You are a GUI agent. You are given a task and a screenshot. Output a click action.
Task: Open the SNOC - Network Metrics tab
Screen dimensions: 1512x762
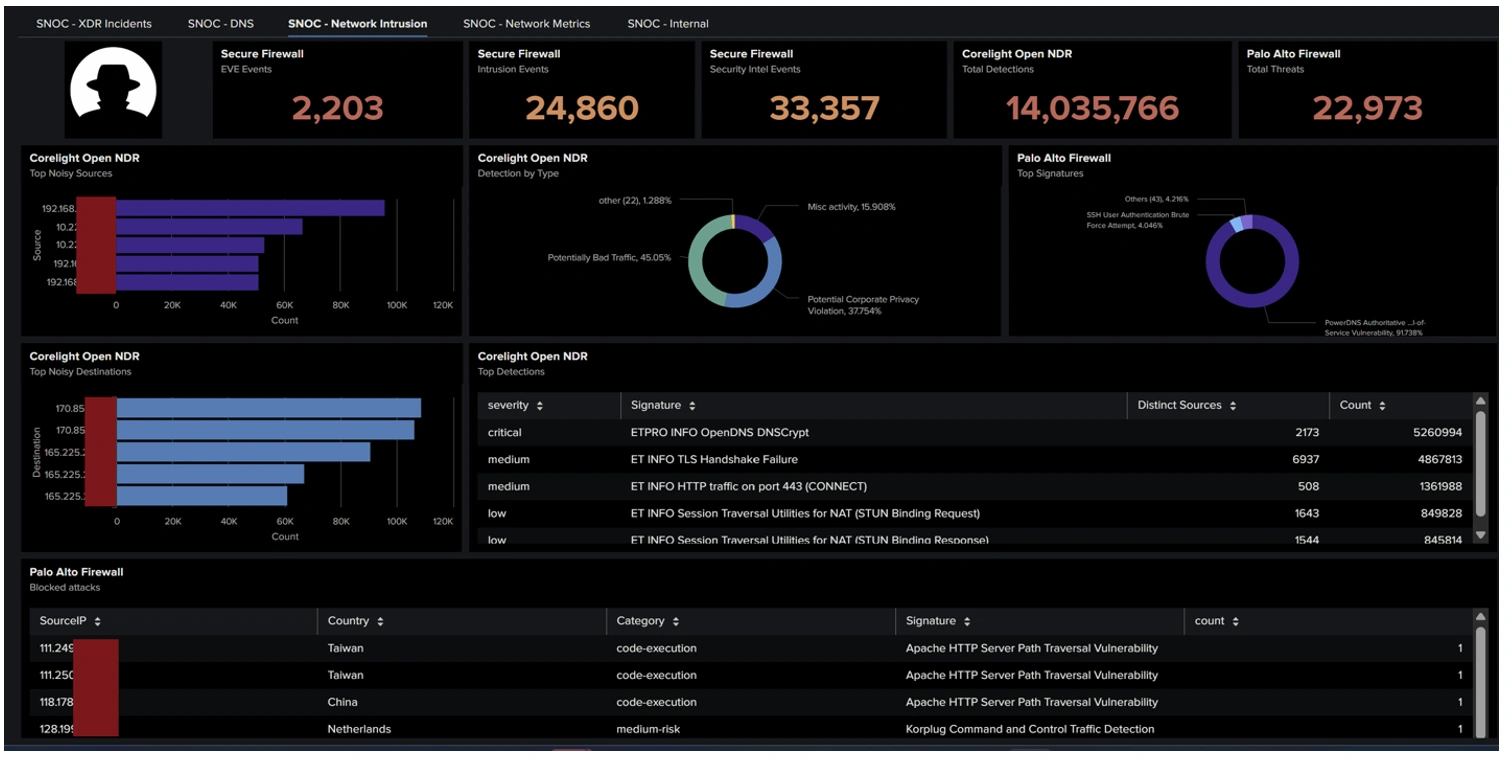click(x=526, y=23)
